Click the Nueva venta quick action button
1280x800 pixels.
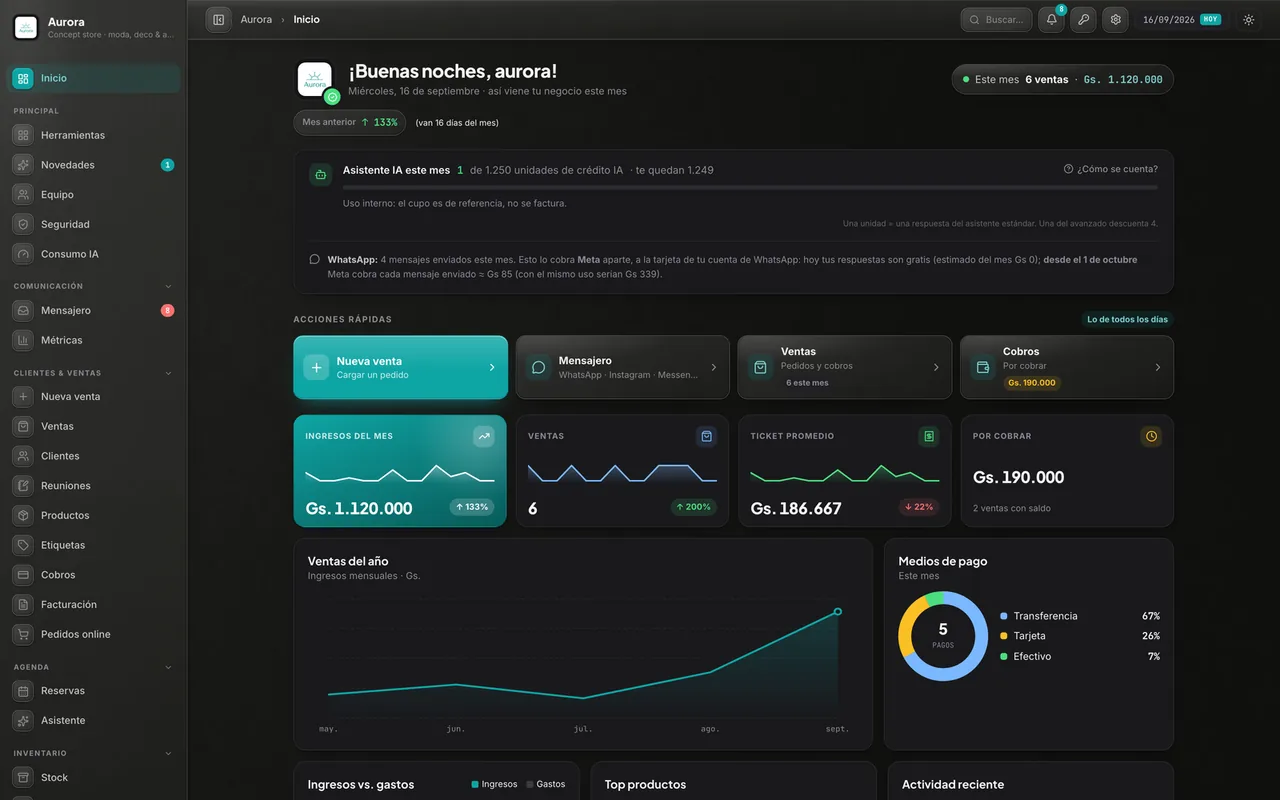pos(400,367)
